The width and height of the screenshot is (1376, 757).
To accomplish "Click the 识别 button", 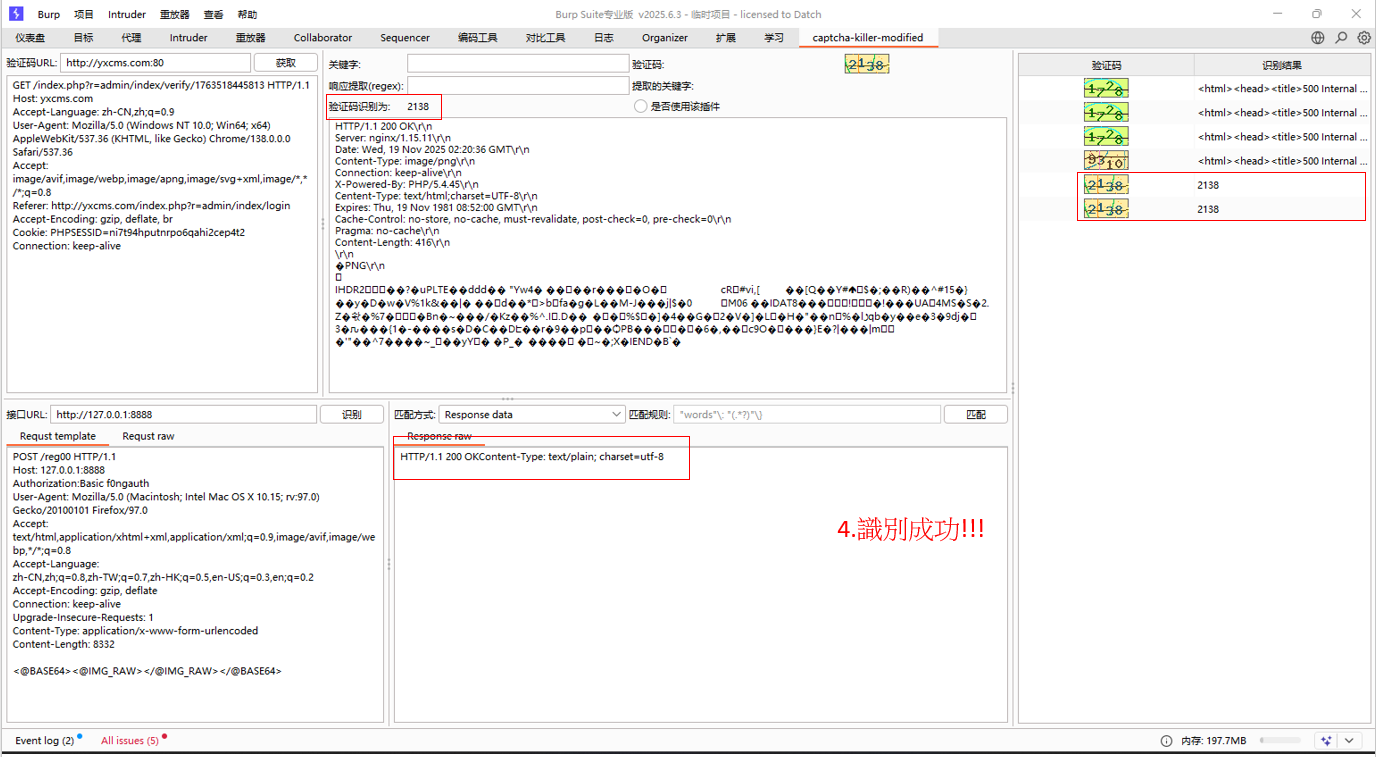I will click(x=352, y=414).
